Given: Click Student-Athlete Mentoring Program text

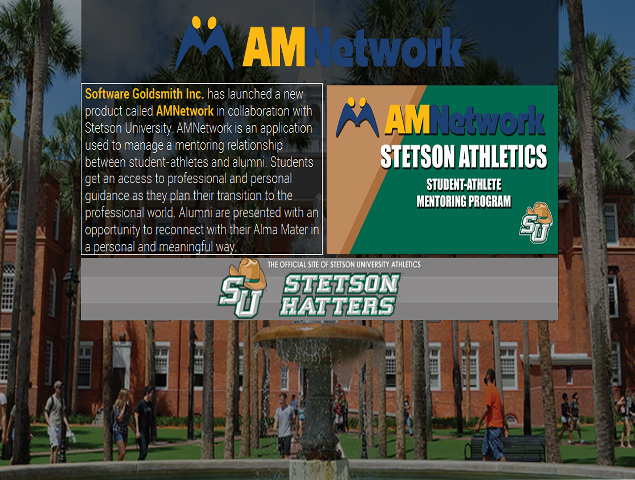Looking at the screenshot, I should pyautogui.click(x=463, y=193).
